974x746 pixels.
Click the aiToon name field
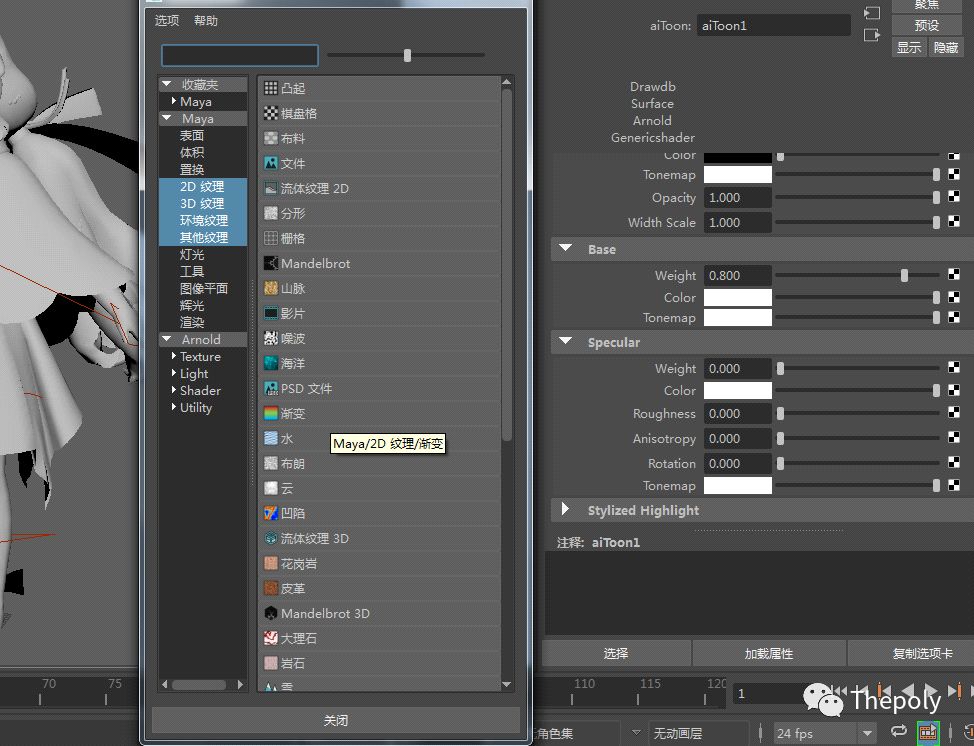click(773, 25)
